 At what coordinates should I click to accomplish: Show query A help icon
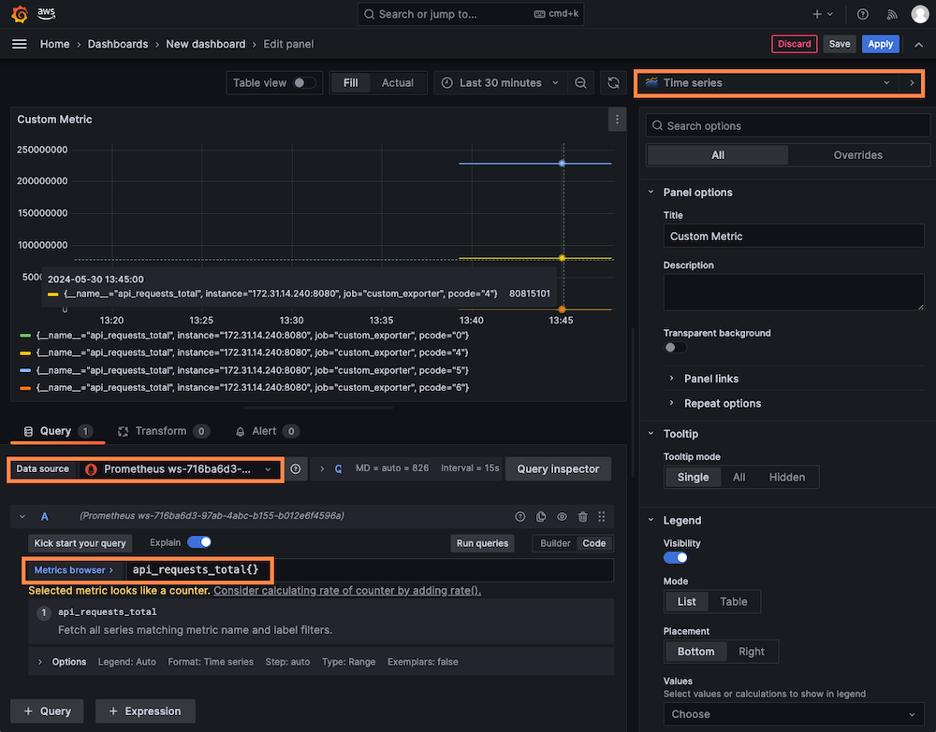tap(520, 516)
